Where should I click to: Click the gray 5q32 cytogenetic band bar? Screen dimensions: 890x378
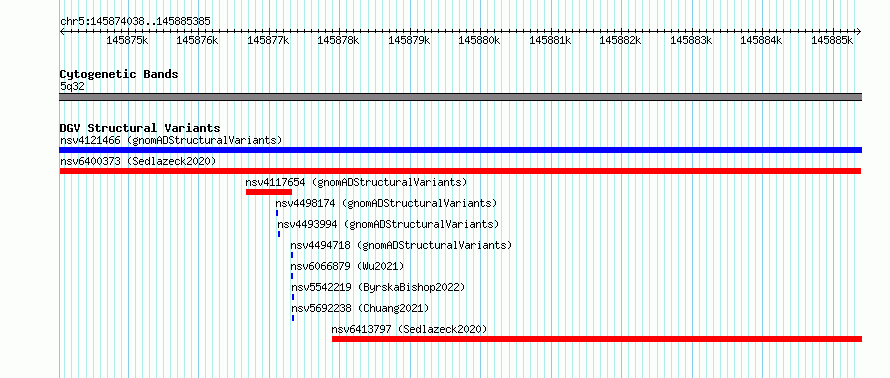pos(460,97)
